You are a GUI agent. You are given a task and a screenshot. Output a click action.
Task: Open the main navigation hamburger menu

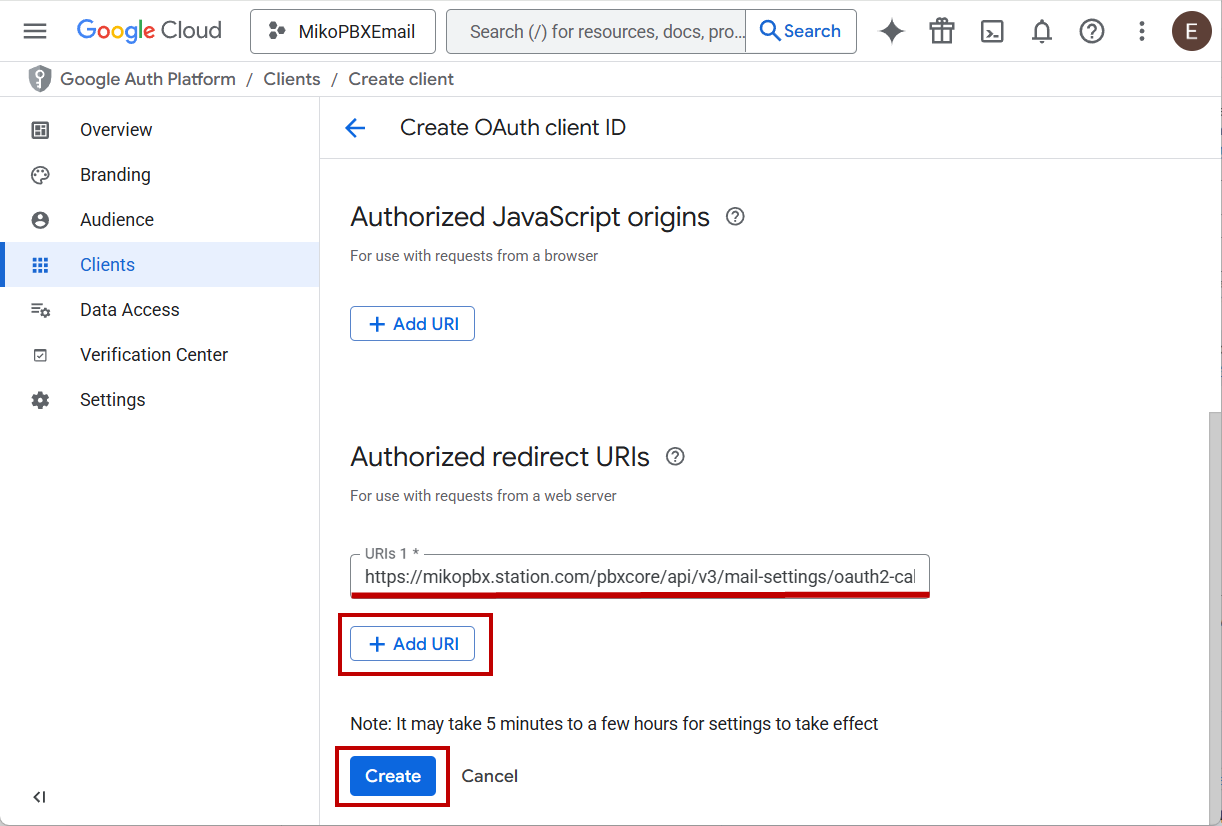click(35, 31)
